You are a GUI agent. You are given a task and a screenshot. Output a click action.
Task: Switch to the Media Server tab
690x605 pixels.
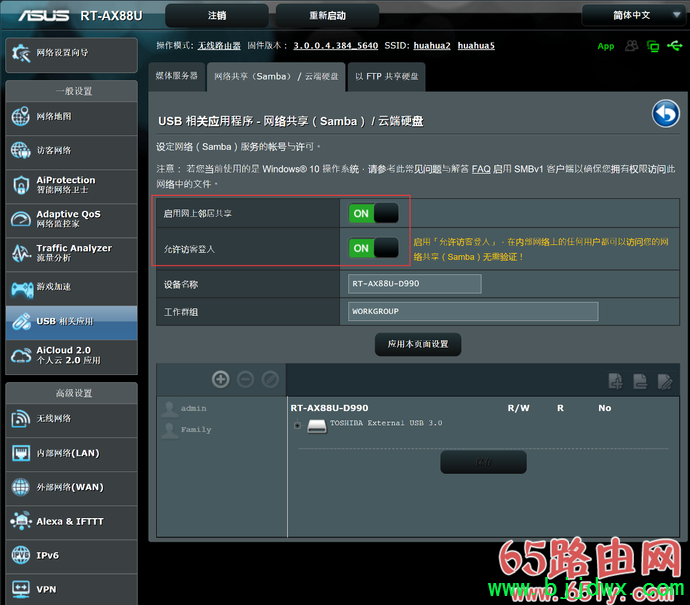point(176,76)
